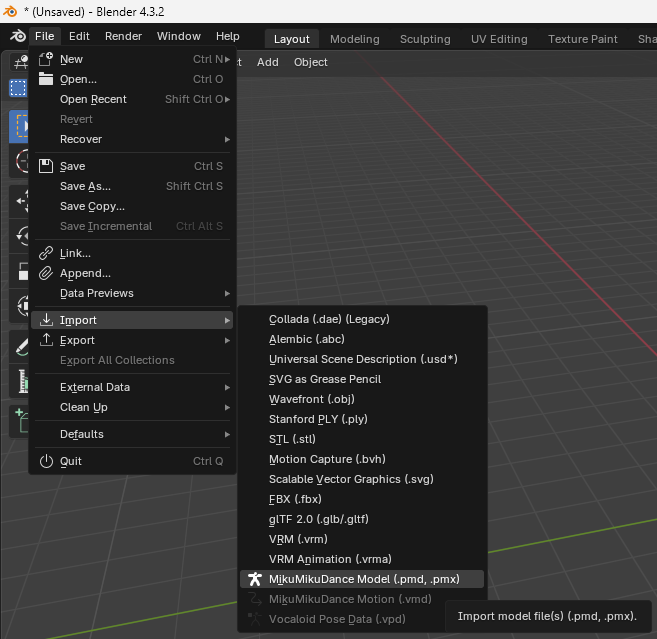Import Universal Scene Description (.usd*)
The height and width of the screenshot is (639, 657).
pyautogui.click(x=362, y=359)
